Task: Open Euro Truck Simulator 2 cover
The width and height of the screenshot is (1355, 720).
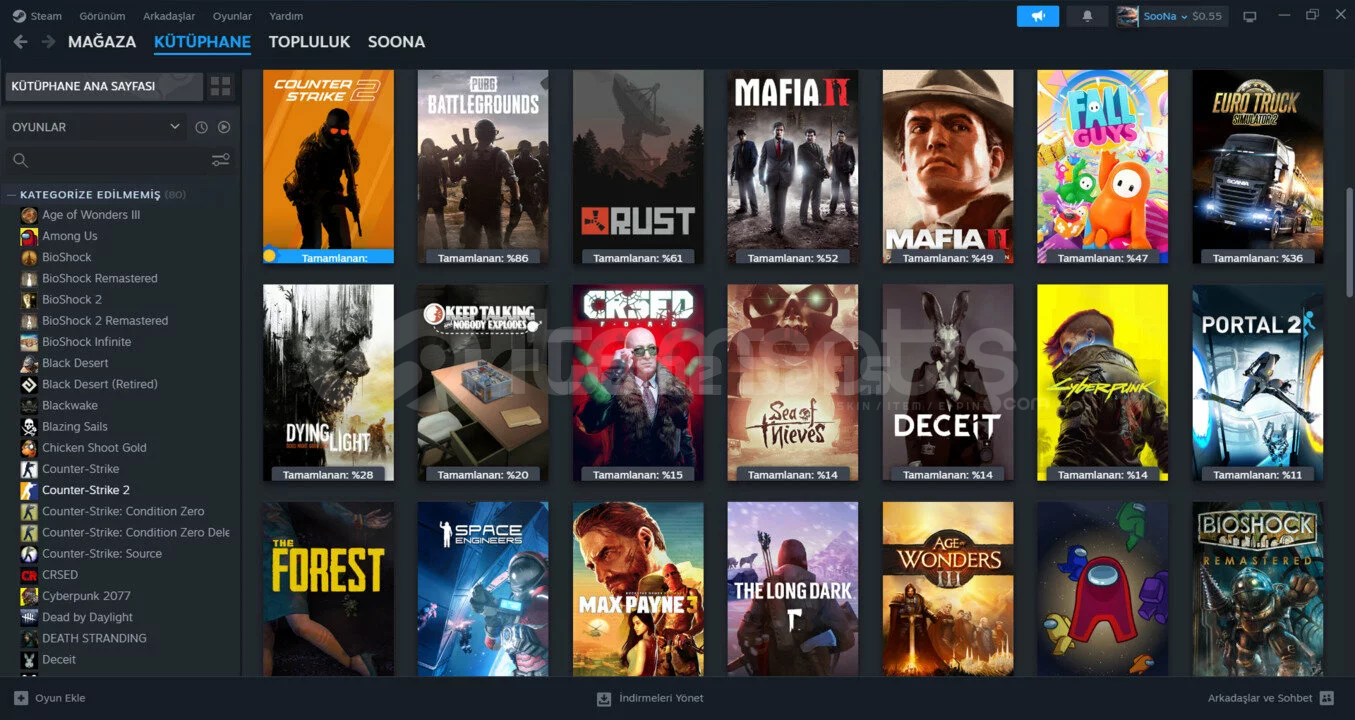Action: (x=1258, y=166)
